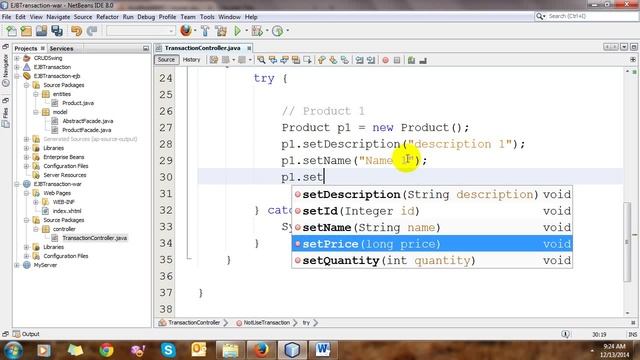Viewport: 640px width, 360px height.
Task: Click the Last Edit editor toolbar icon
Action: (213, 60)
